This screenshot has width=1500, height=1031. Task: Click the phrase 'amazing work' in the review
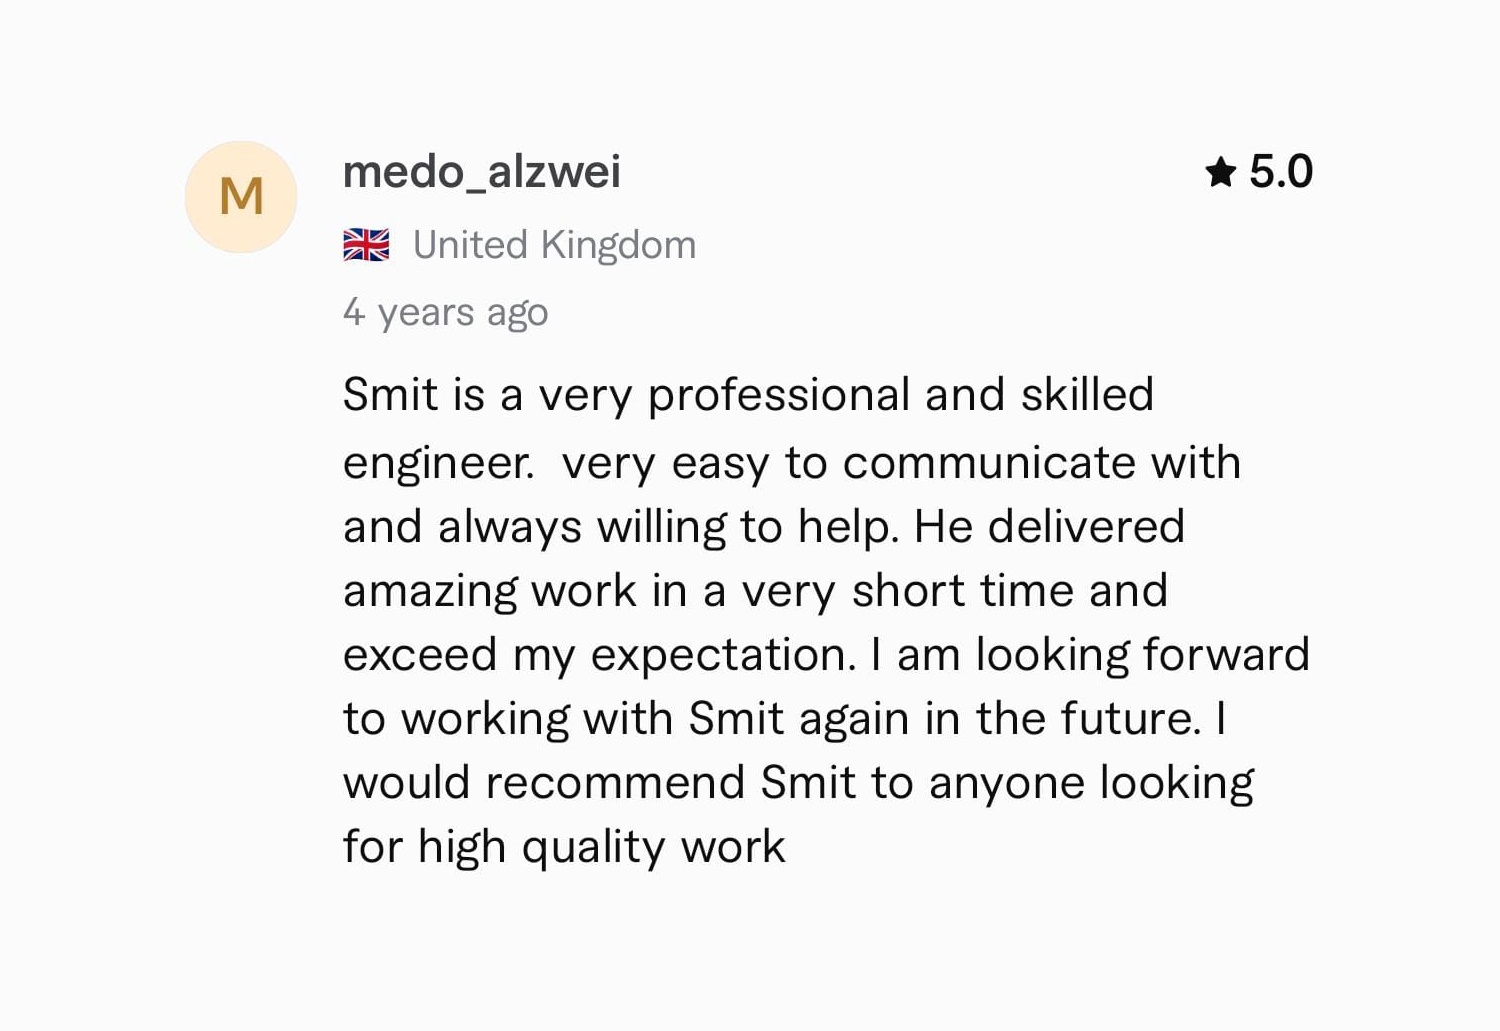(490, 591)
